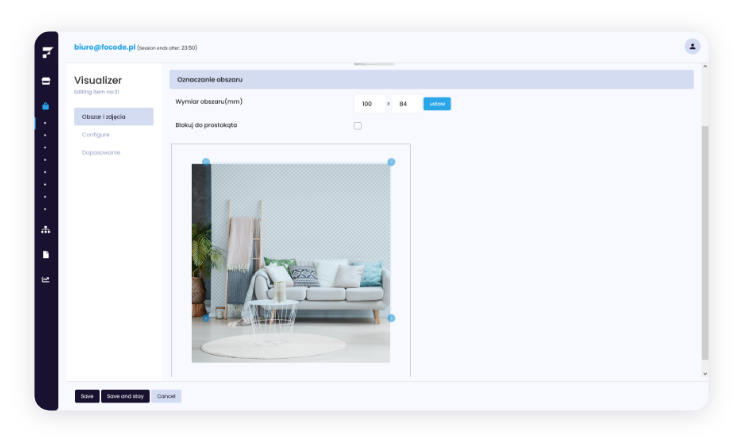Focus the area width field showing 100
The width and height of the screenshot is (743, 448).
point(369,104)
